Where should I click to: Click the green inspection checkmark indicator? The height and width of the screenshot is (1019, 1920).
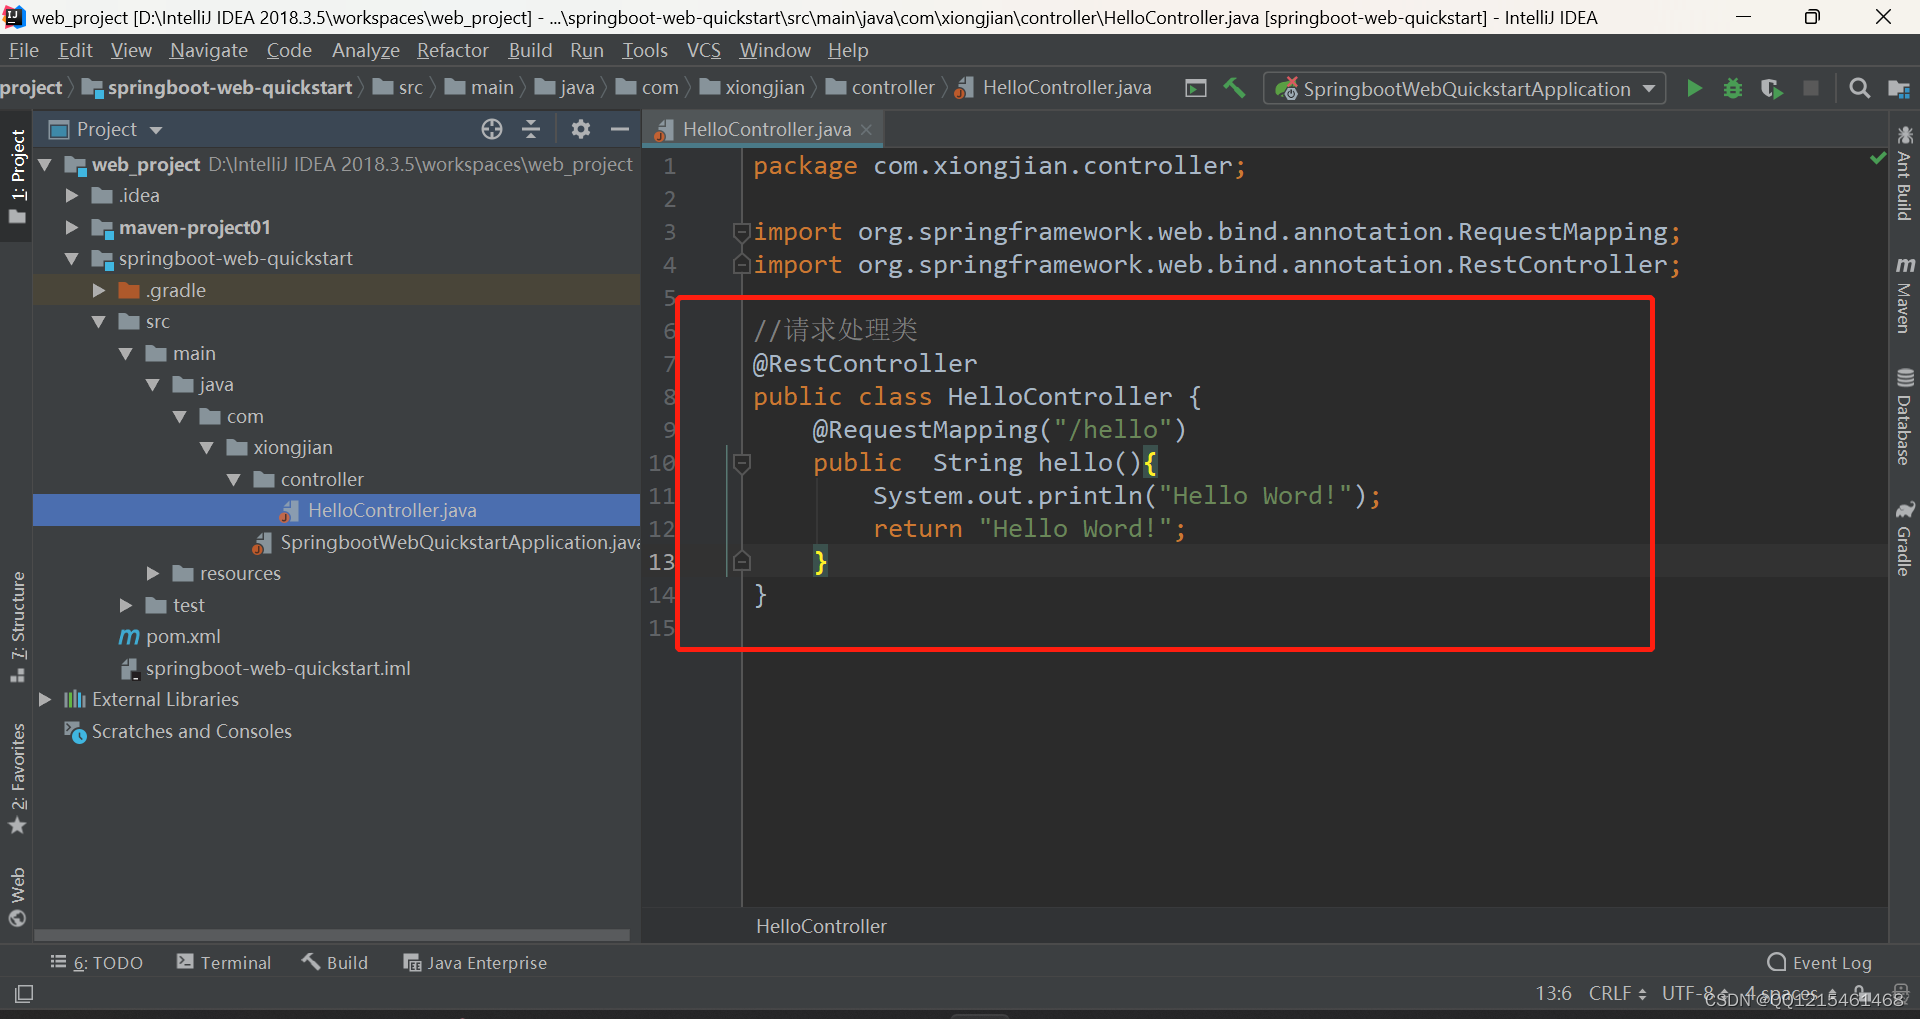1877,158
